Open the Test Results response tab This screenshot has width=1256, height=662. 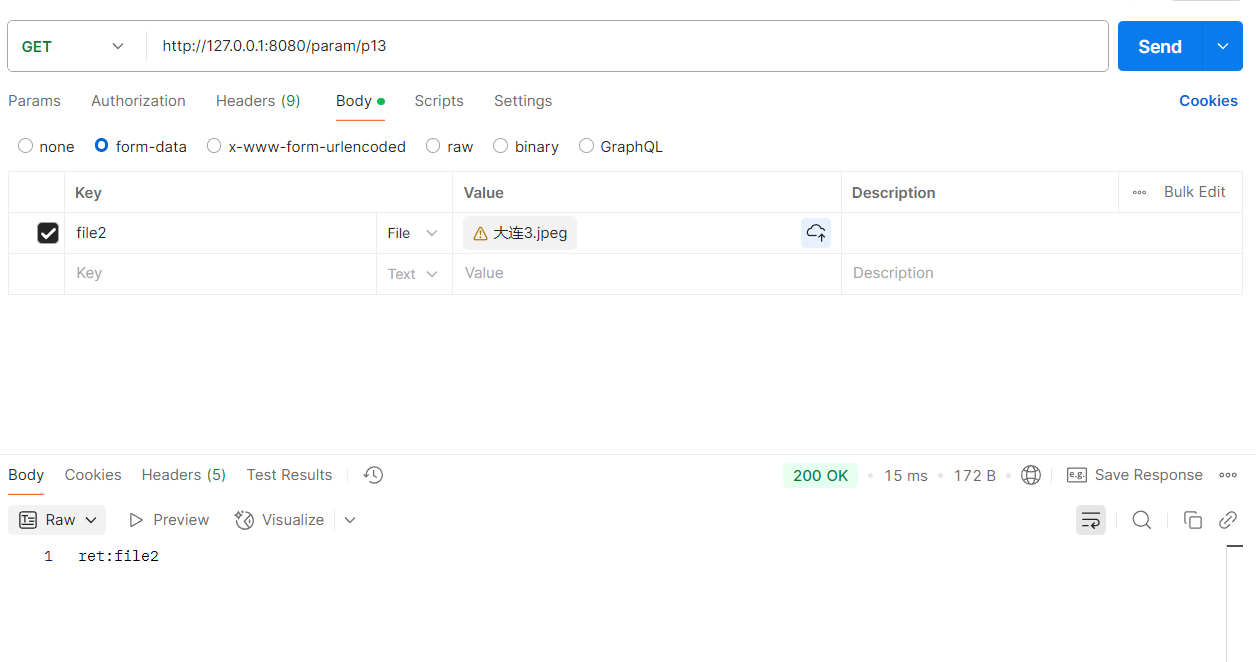tap(289, 475)
